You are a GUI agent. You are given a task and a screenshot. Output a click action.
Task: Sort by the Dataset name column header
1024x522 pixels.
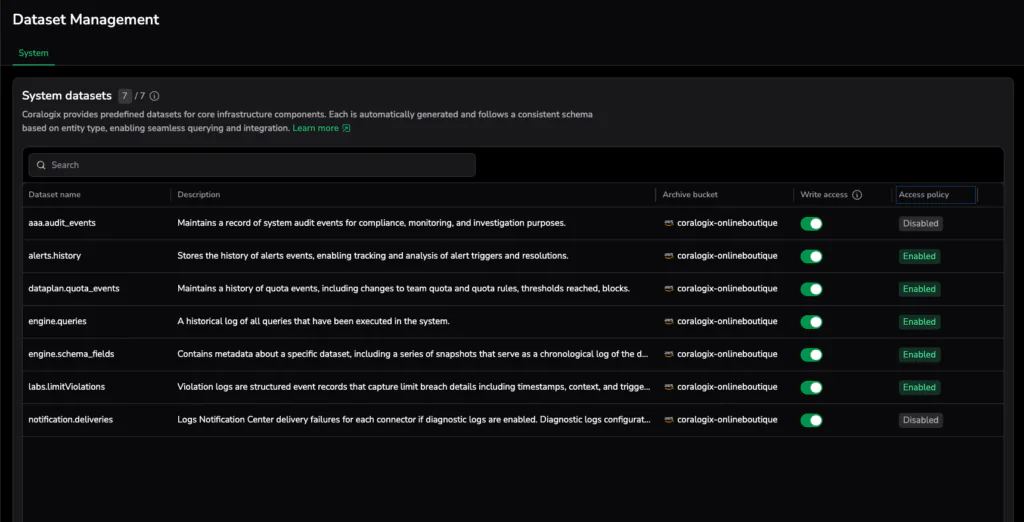pyautogui.click(x=55, y=195)
